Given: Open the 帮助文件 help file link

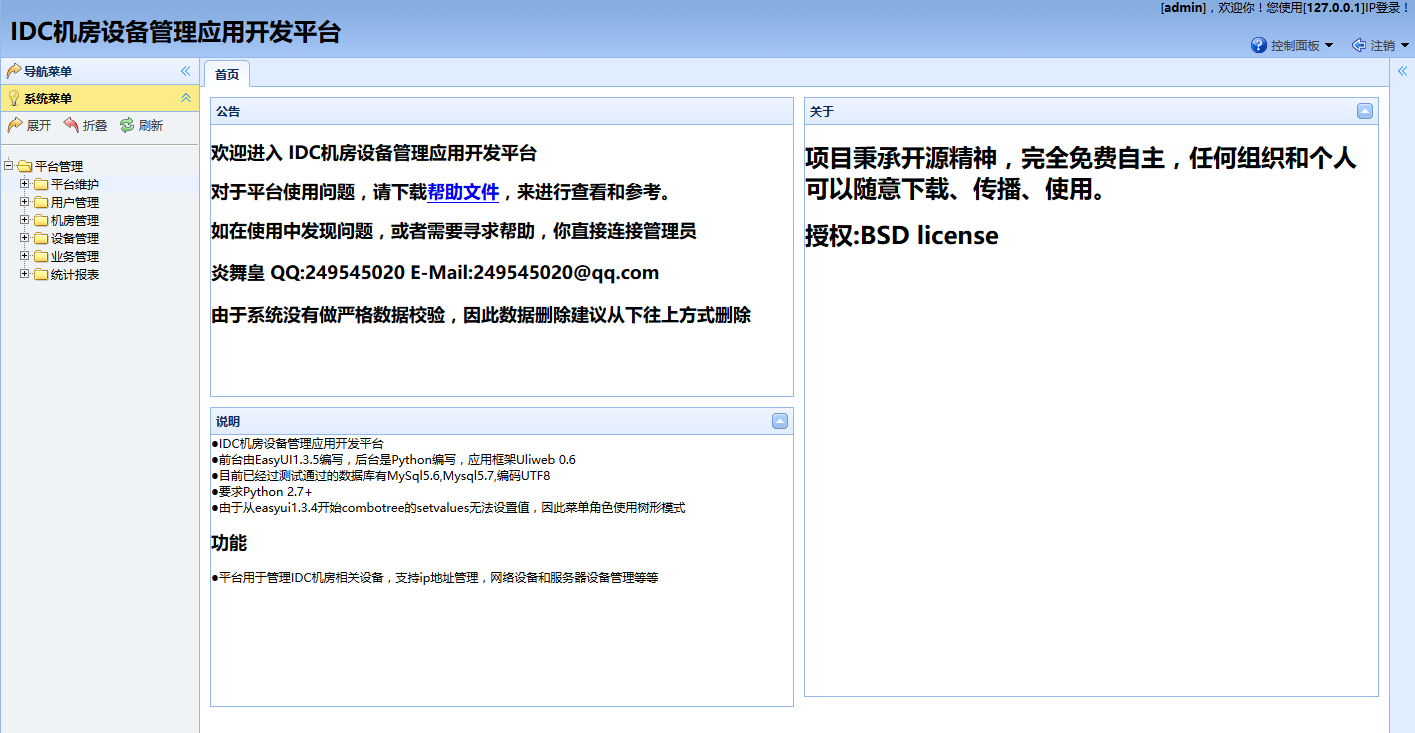Looking at the screenshot, I should (x=463, y=192).
